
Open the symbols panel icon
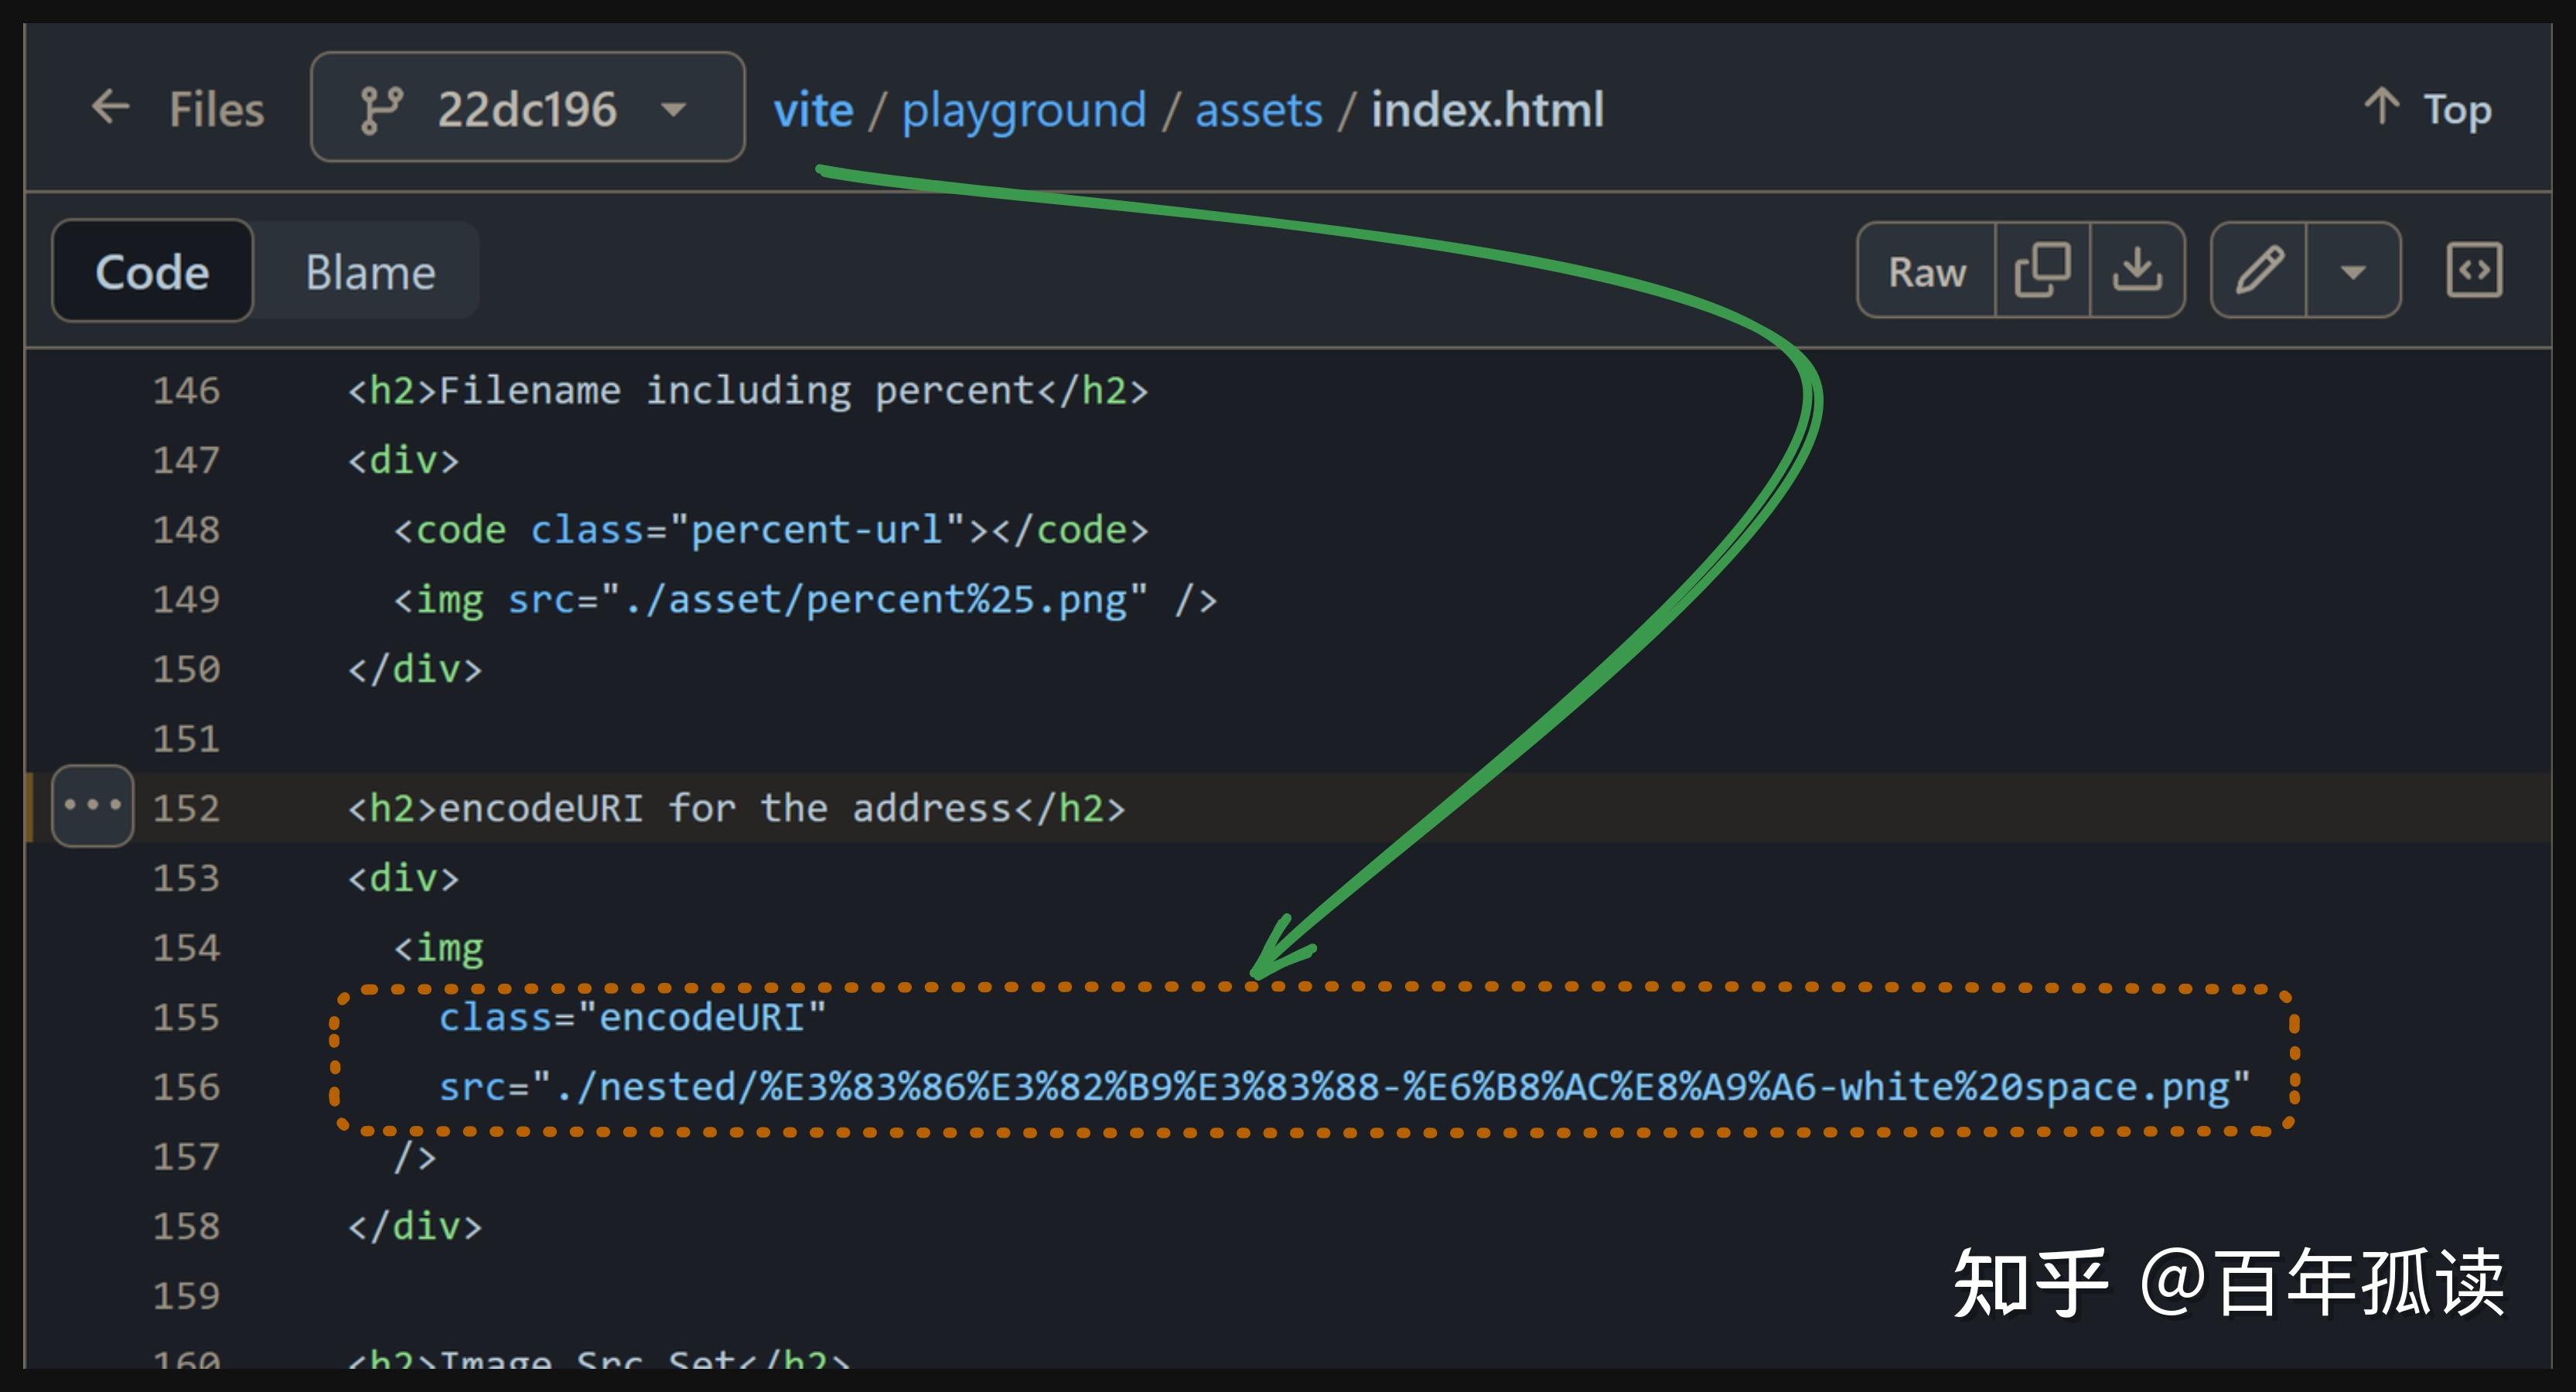coord(2474,271)
